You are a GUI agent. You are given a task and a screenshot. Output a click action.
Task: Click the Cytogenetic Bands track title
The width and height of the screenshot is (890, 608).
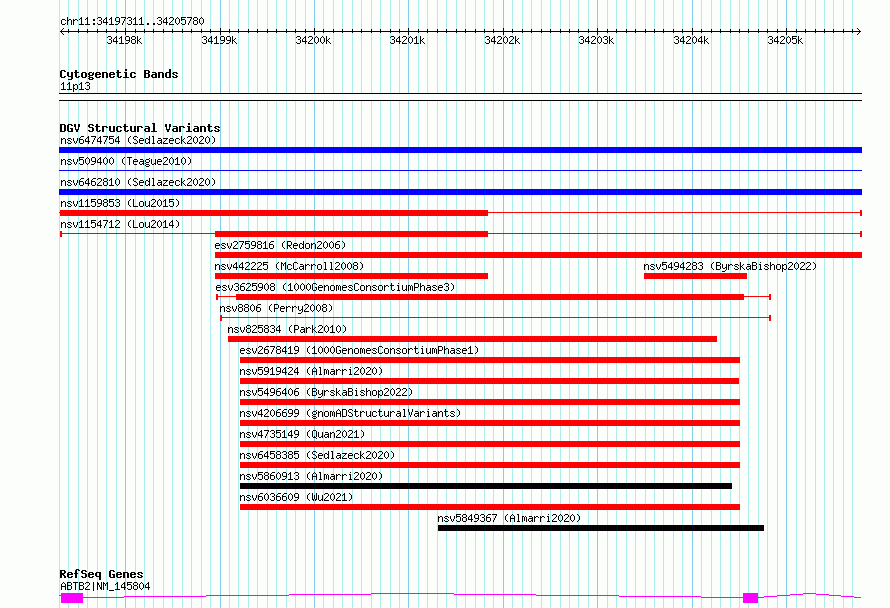pos(119,74)
